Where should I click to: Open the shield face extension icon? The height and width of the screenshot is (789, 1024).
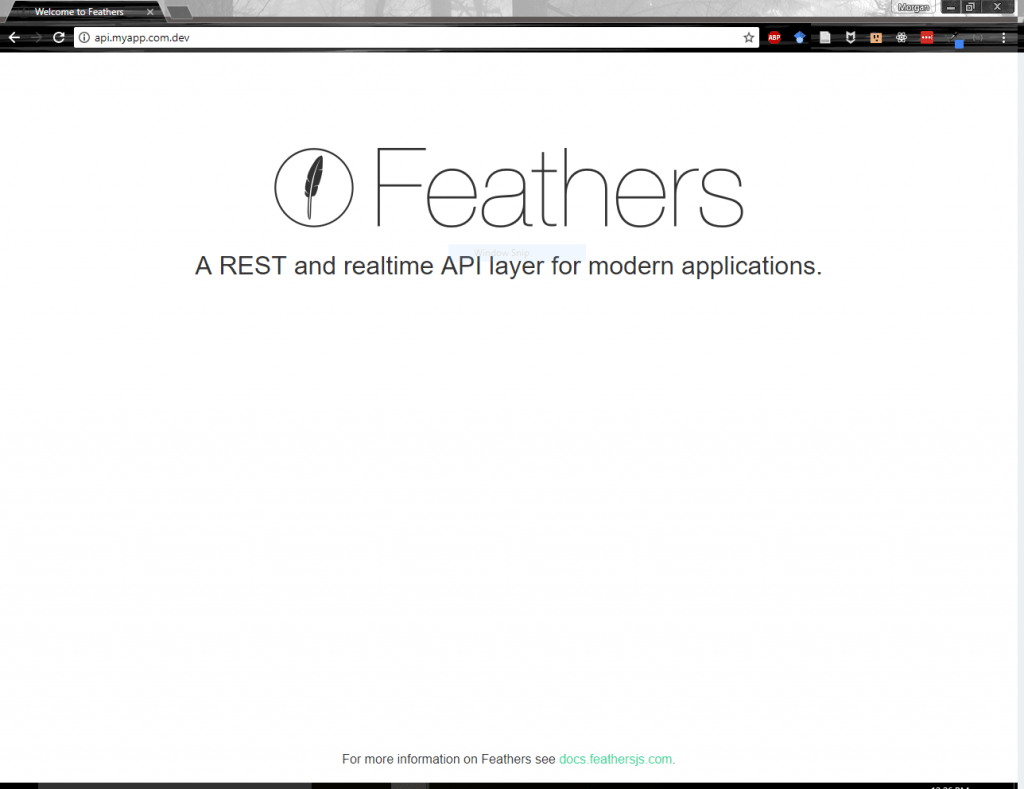[850, 38]
